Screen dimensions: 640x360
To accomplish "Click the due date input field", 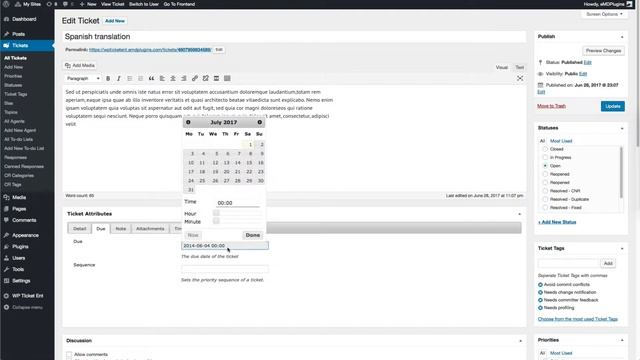I will [x=225, y=246].
